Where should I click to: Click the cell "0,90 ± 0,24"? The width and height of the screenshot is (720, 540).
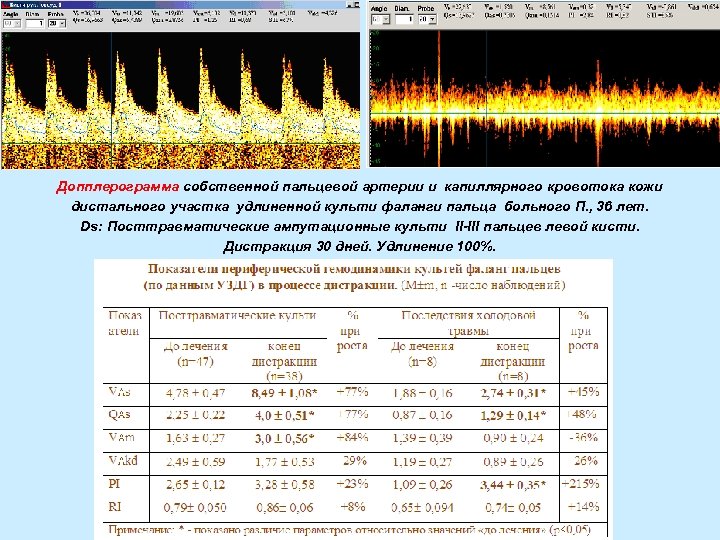coord(513,438)
